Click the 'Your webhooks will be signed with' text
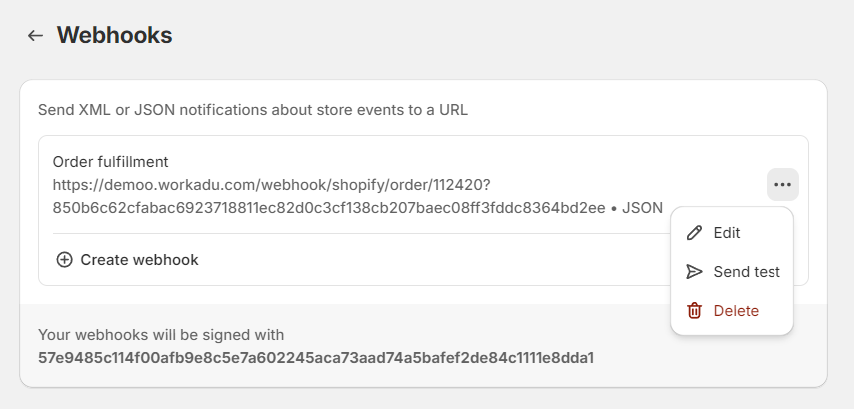Screen dimensions: 854x409 [161, 335]
